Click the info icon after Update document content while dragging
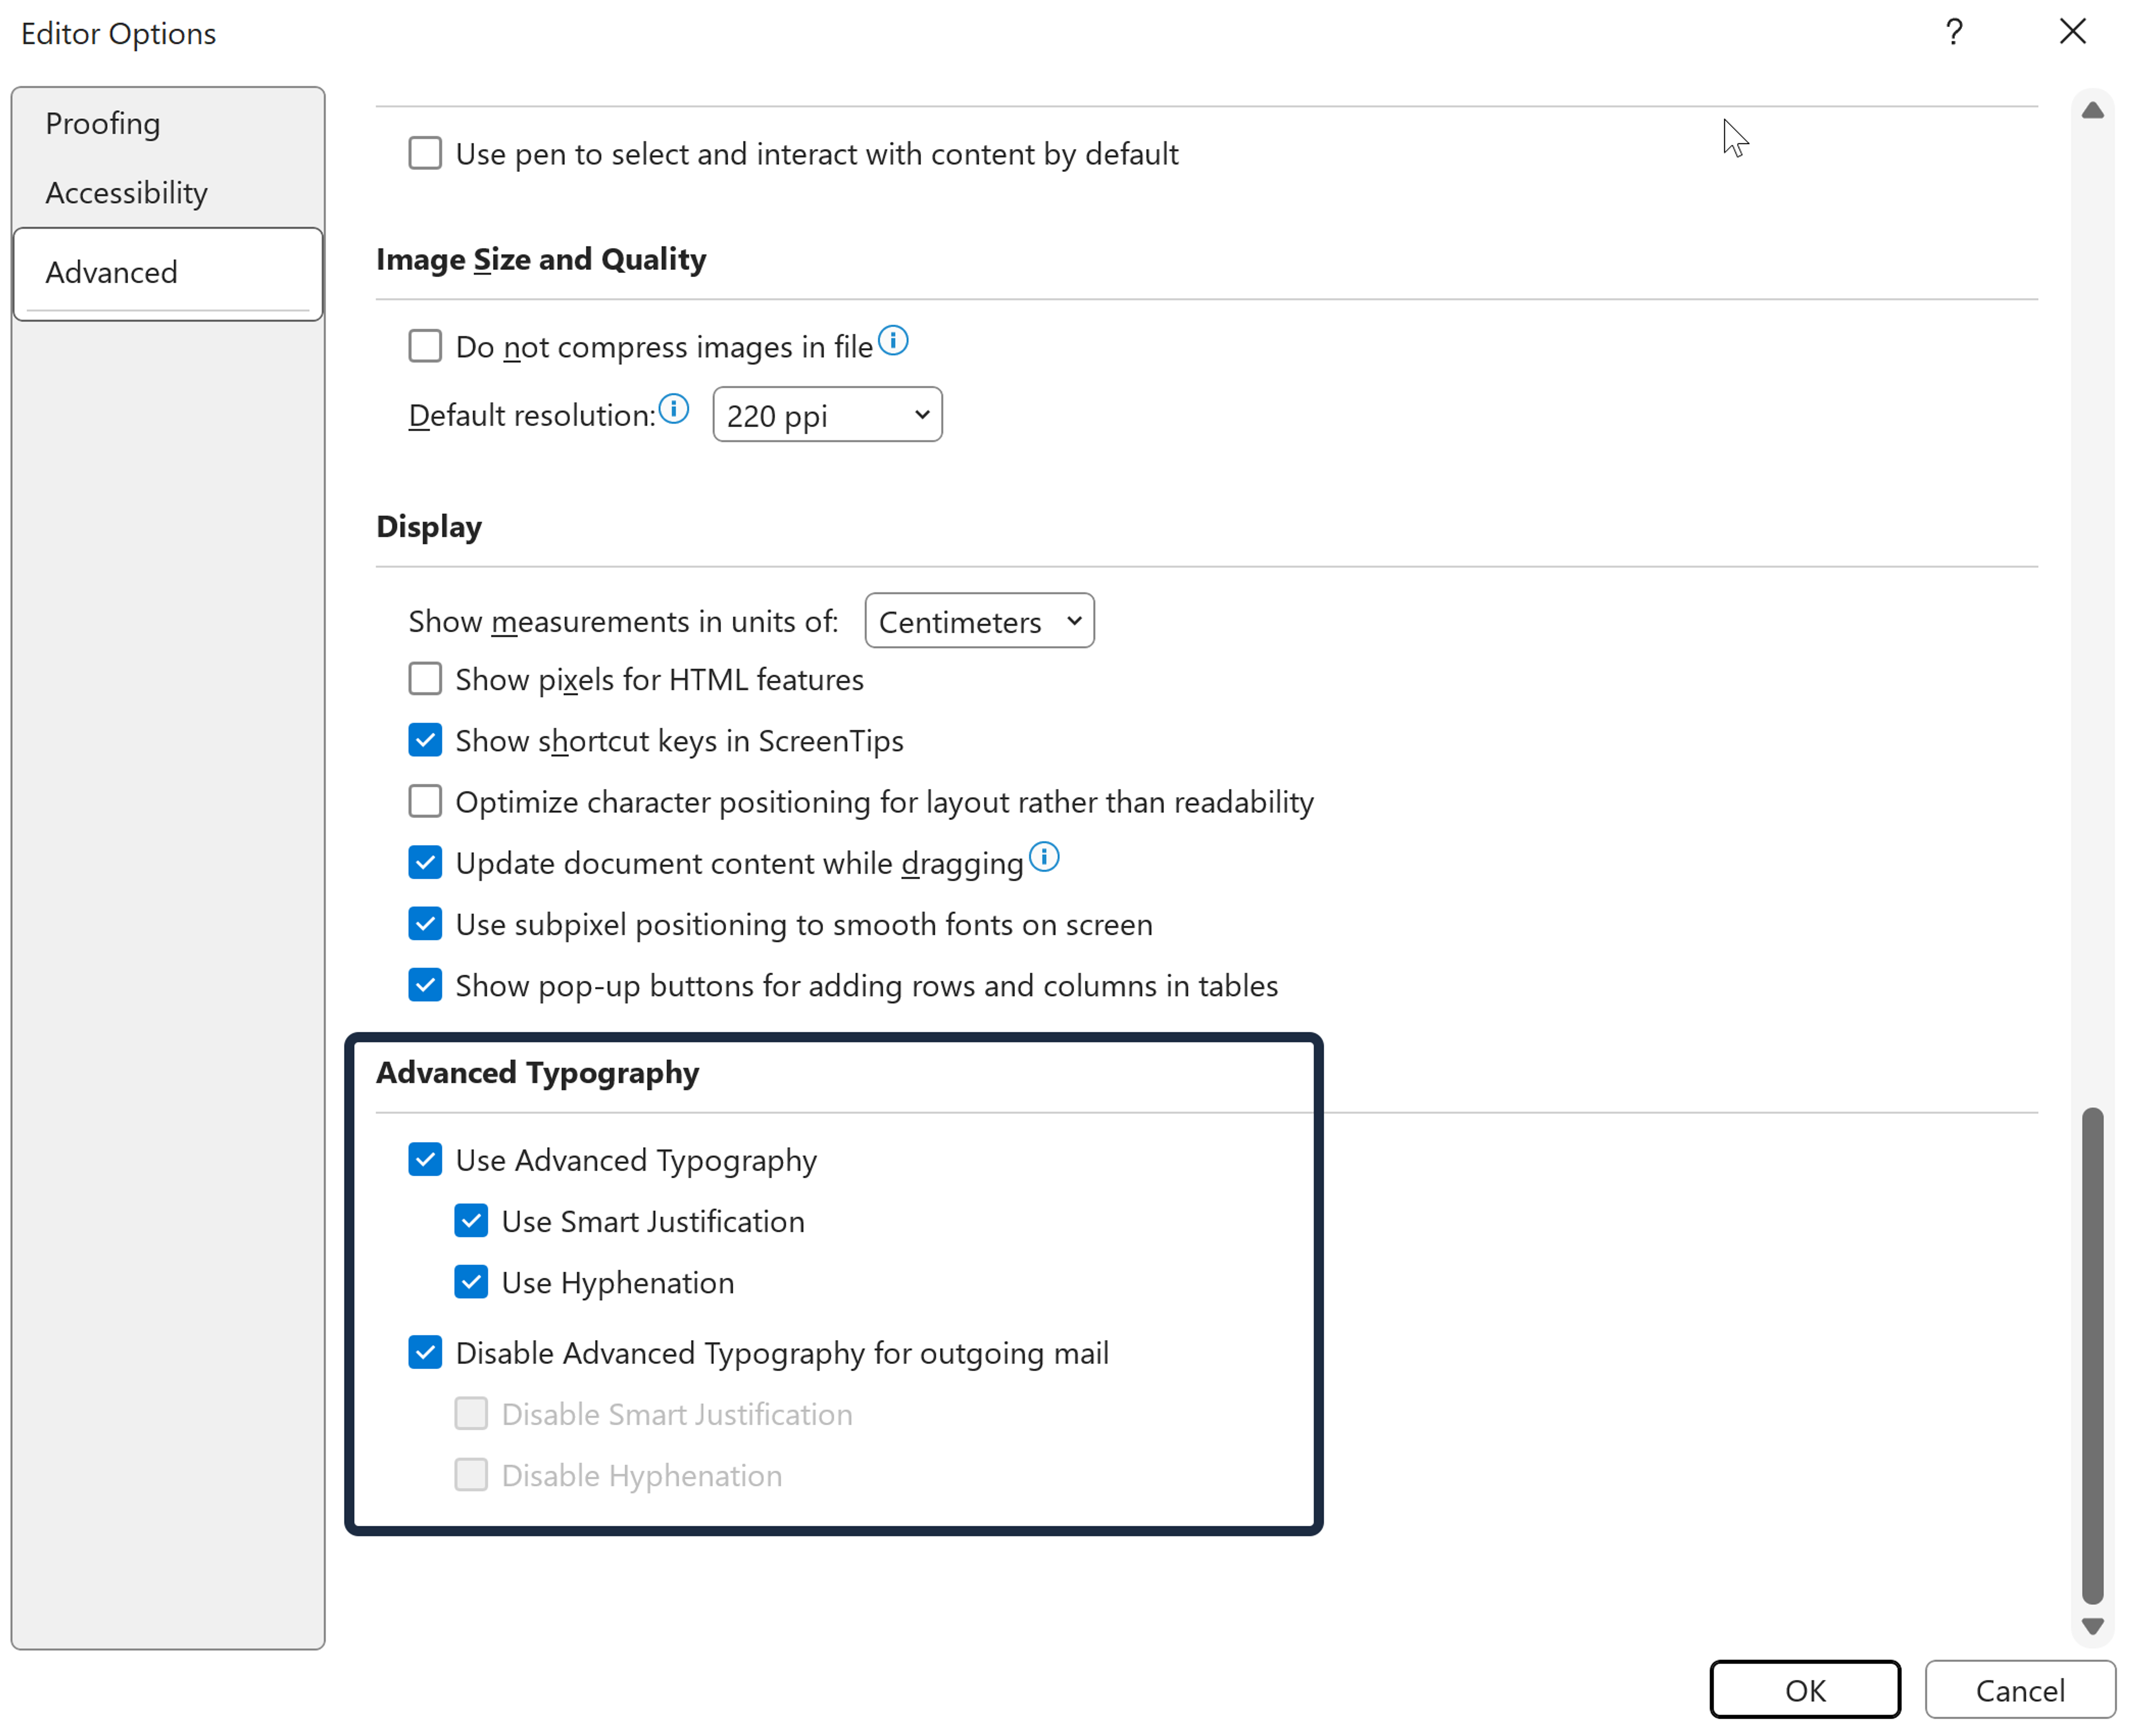Image resolution: width=2130 pixels, height=1736 pixels. 1044,857
